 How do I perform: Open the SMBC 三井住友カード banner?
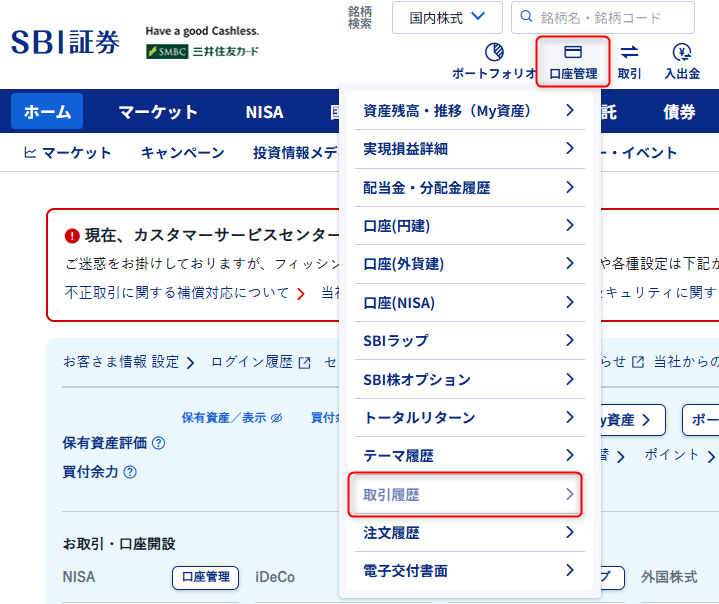(x=202, y=51)
